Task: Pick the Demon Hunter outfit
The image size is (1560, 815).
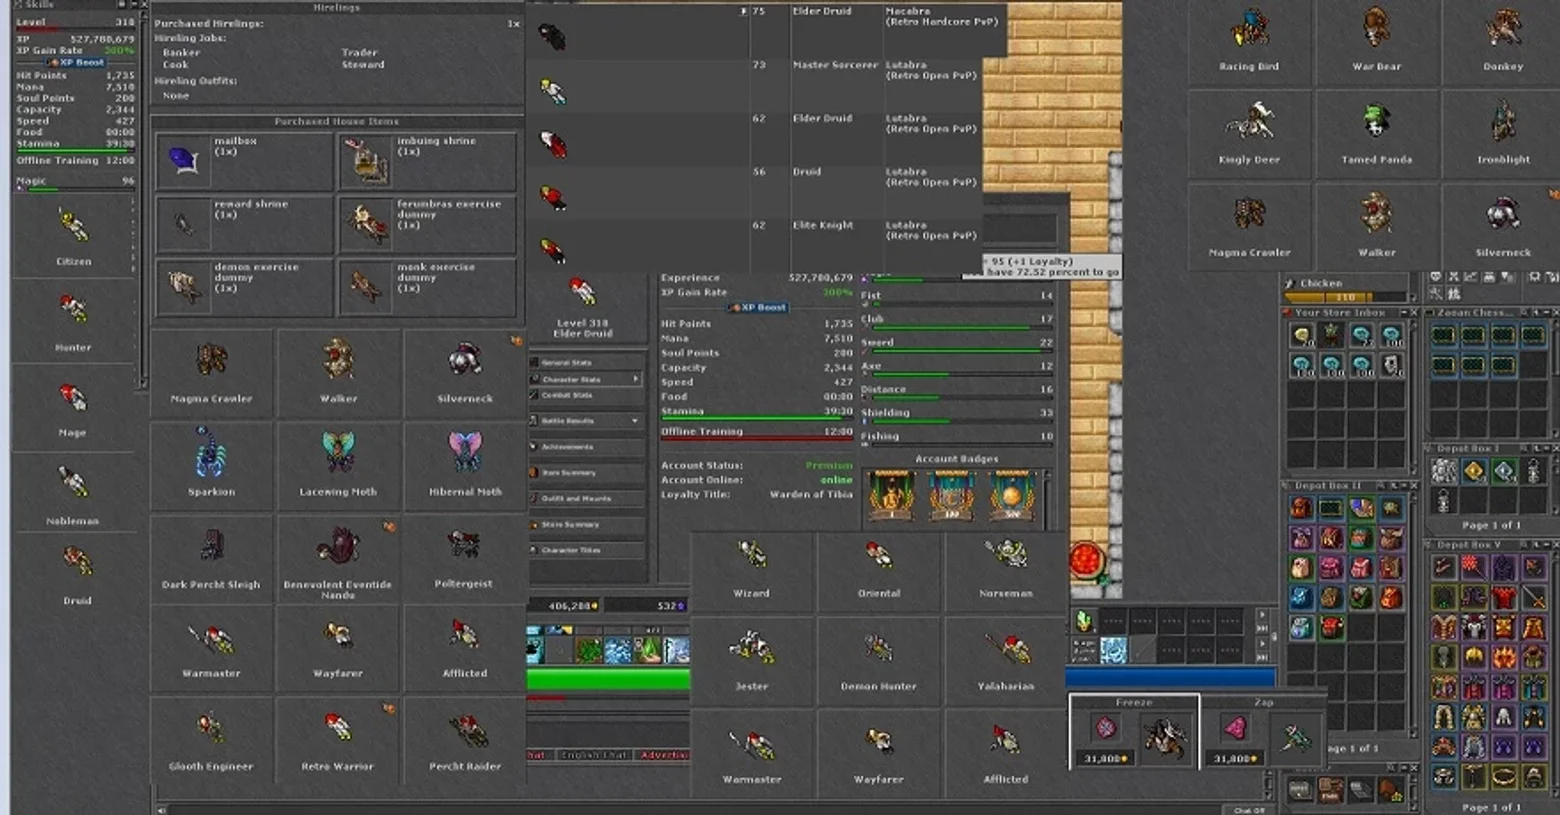Action: (x=879, y=660)
